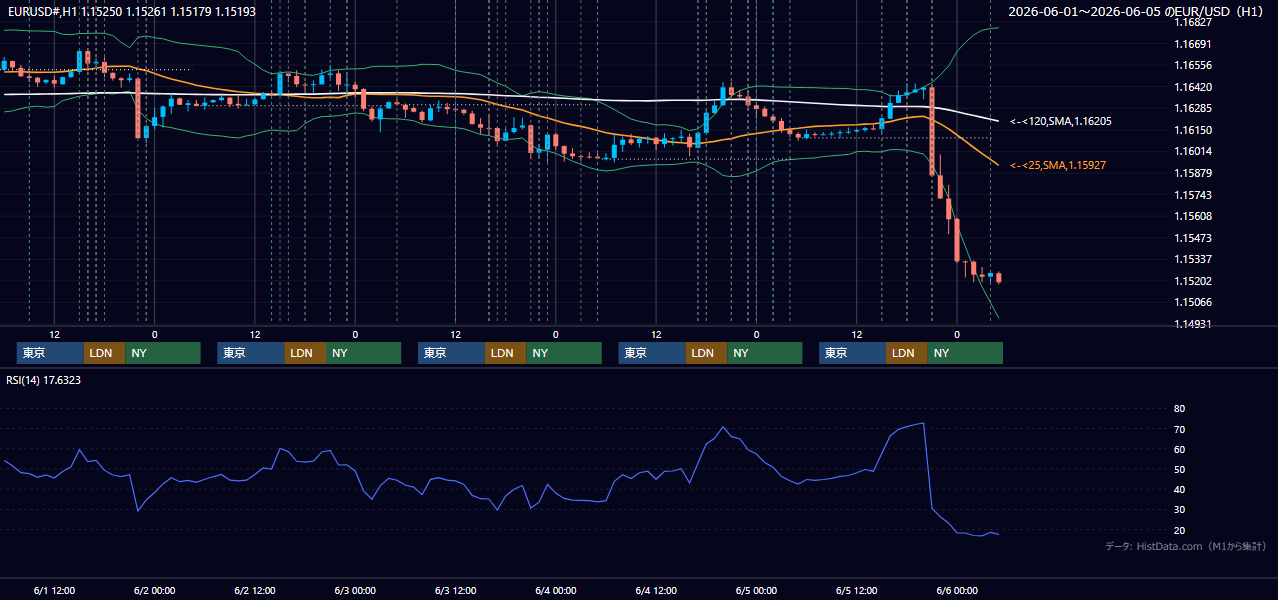Click the LDN session block for 6/3 12:00 day
Image resolution: width=1278 pixels, height=600 pixels.
(x=505, y=353)
